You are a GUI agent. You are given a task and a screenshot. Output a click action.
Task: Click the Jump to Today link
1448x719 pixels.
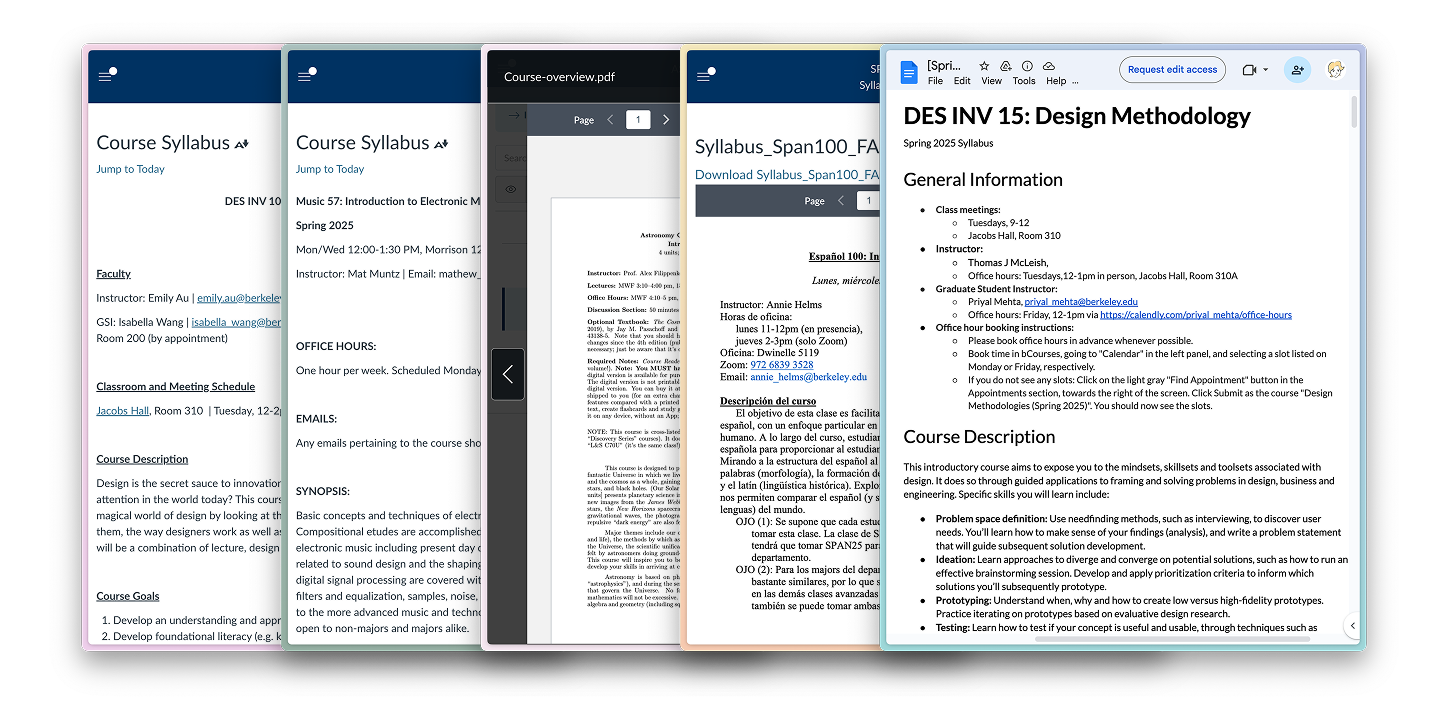(x=130, y=168)
